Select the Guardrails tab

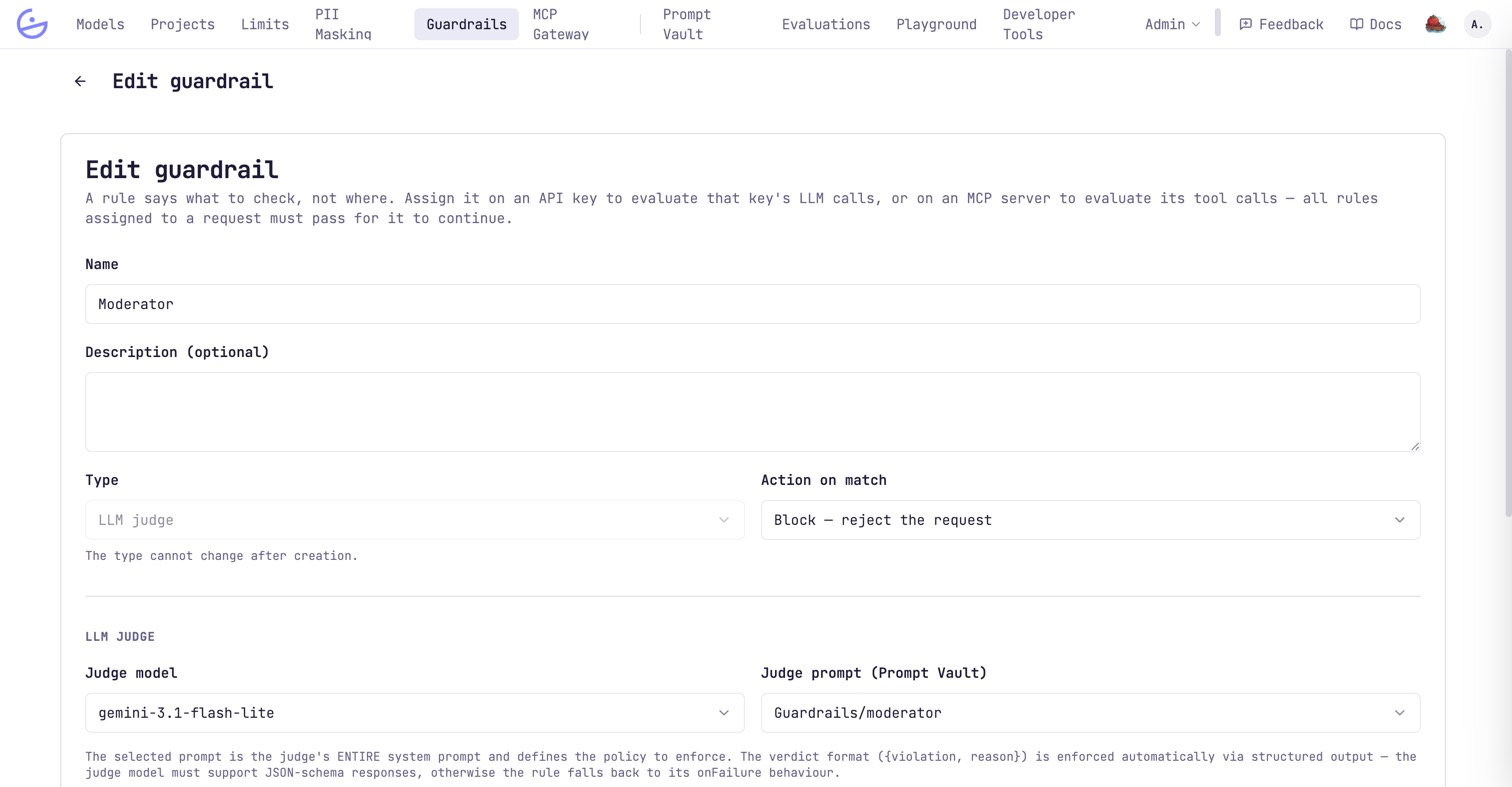(466, 24)
